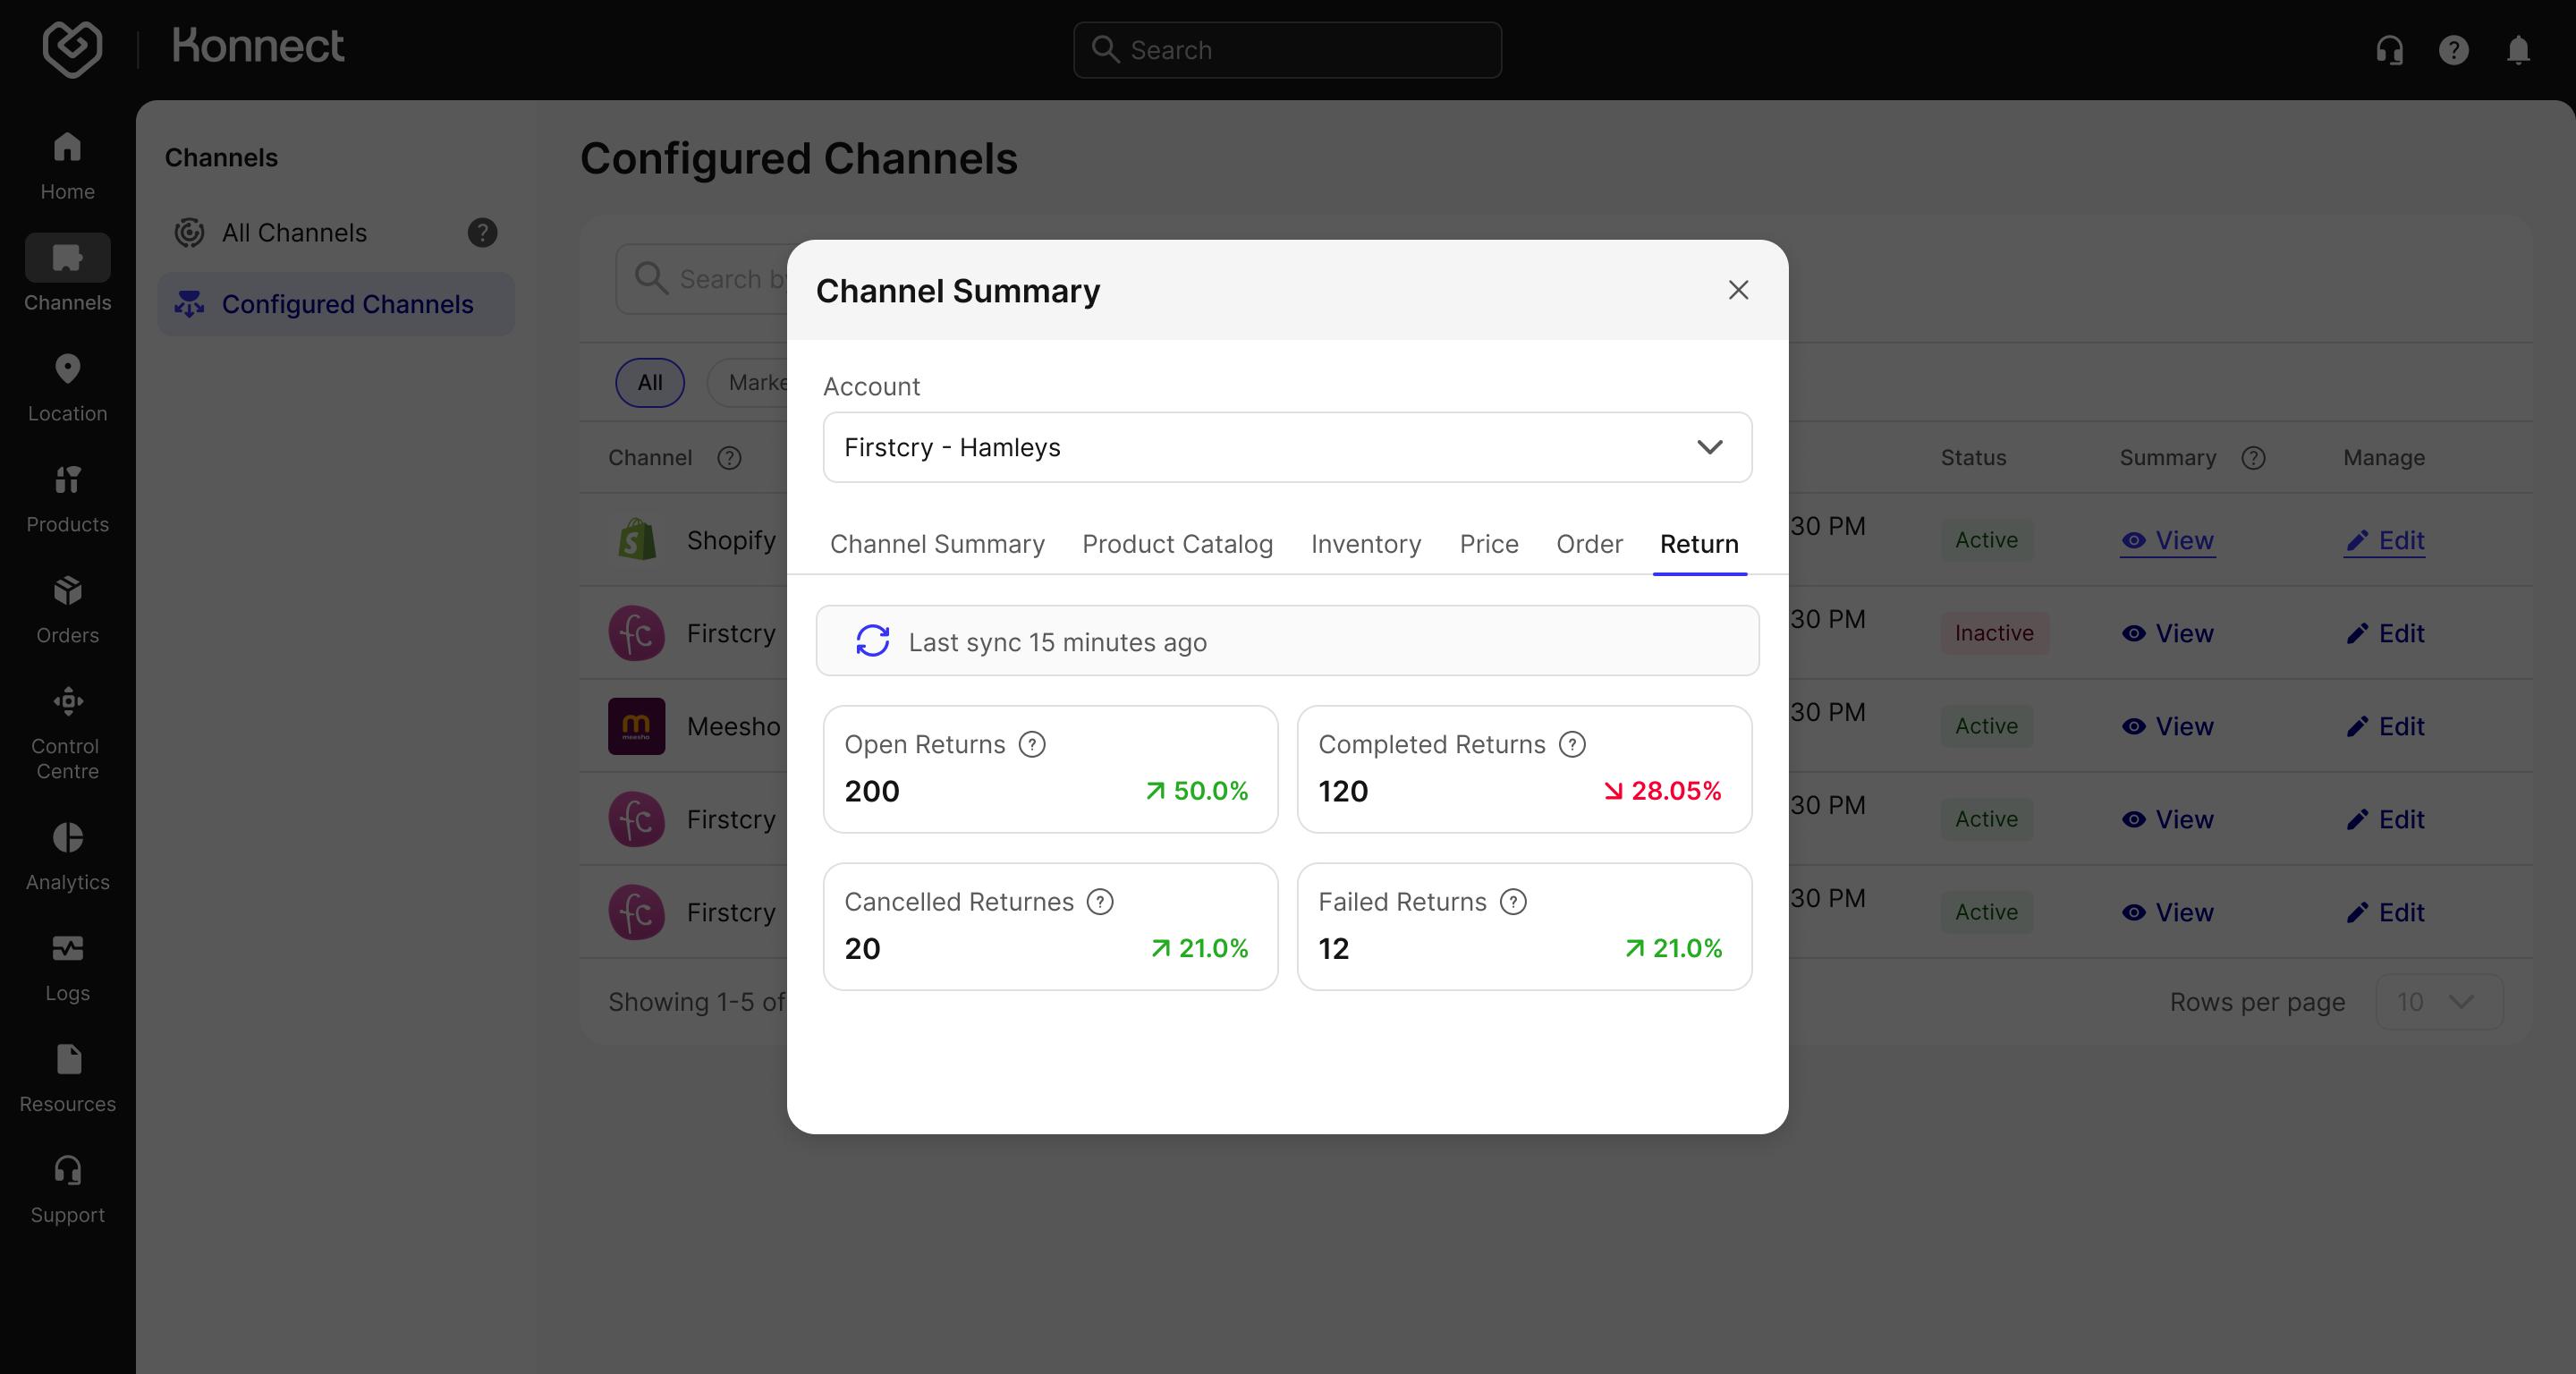The height and width of the screenshot is (1374, 2576).
Task: Click info icon beside Channel column header
Action: tap(729, 458)
